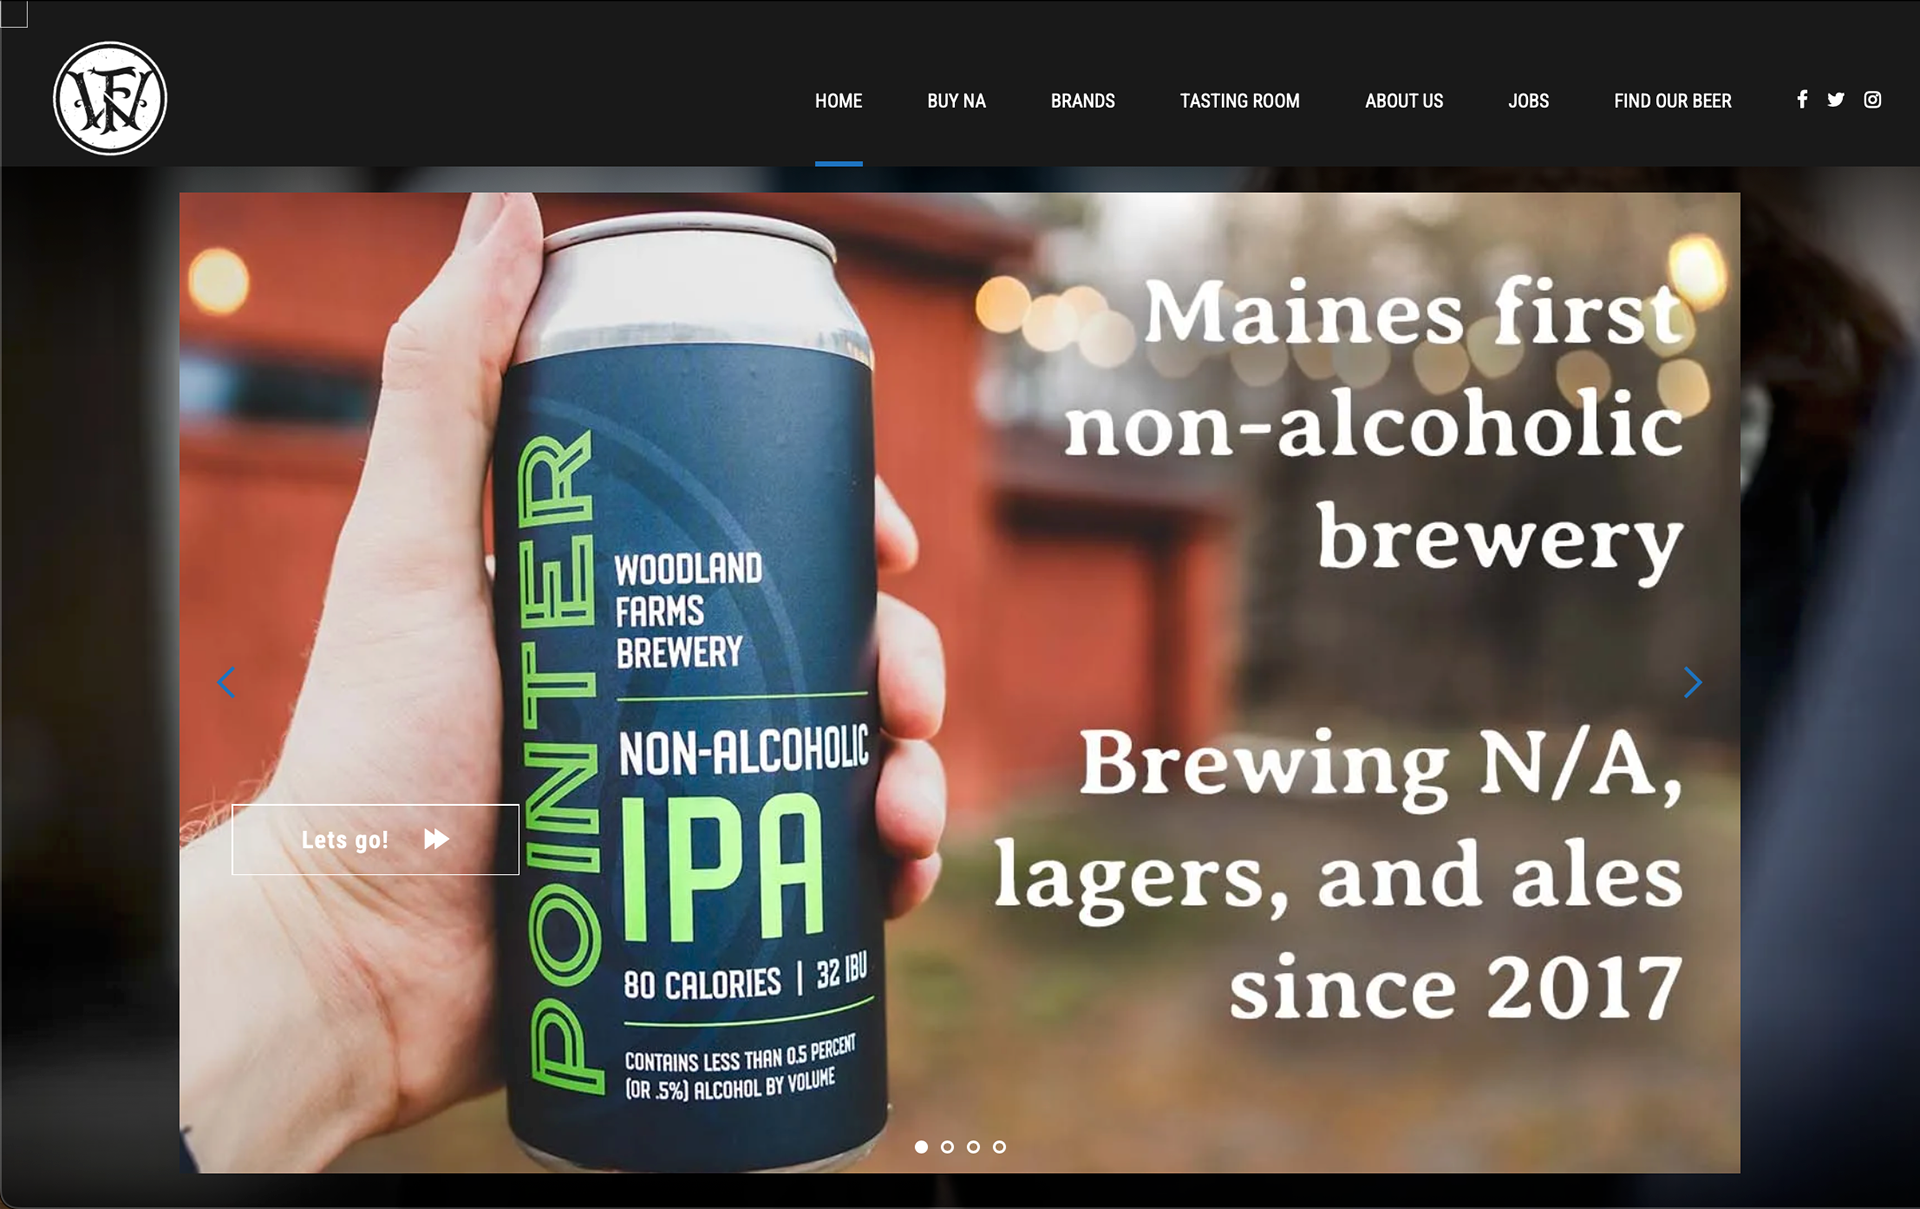Select the fourth carousel dot indicator
This screenshot has width=1920, height=1209.
pos(999,1147)
